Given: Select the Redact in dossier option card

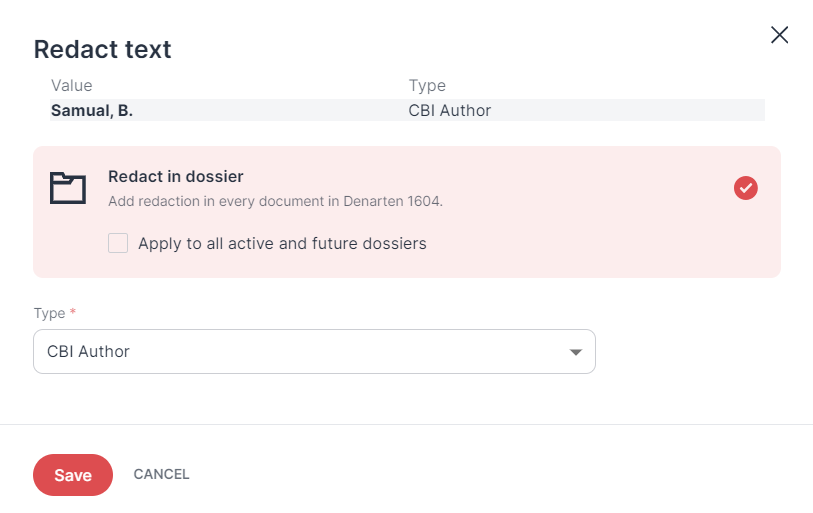Looking at the screenshot, I should coord(407,212).
